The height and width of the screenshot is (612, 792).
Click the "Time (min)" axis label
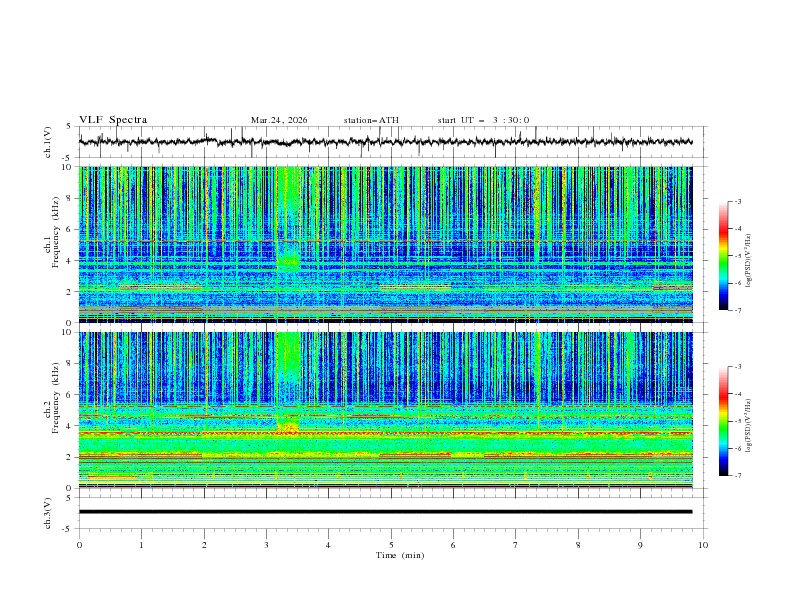coord(400,555)
